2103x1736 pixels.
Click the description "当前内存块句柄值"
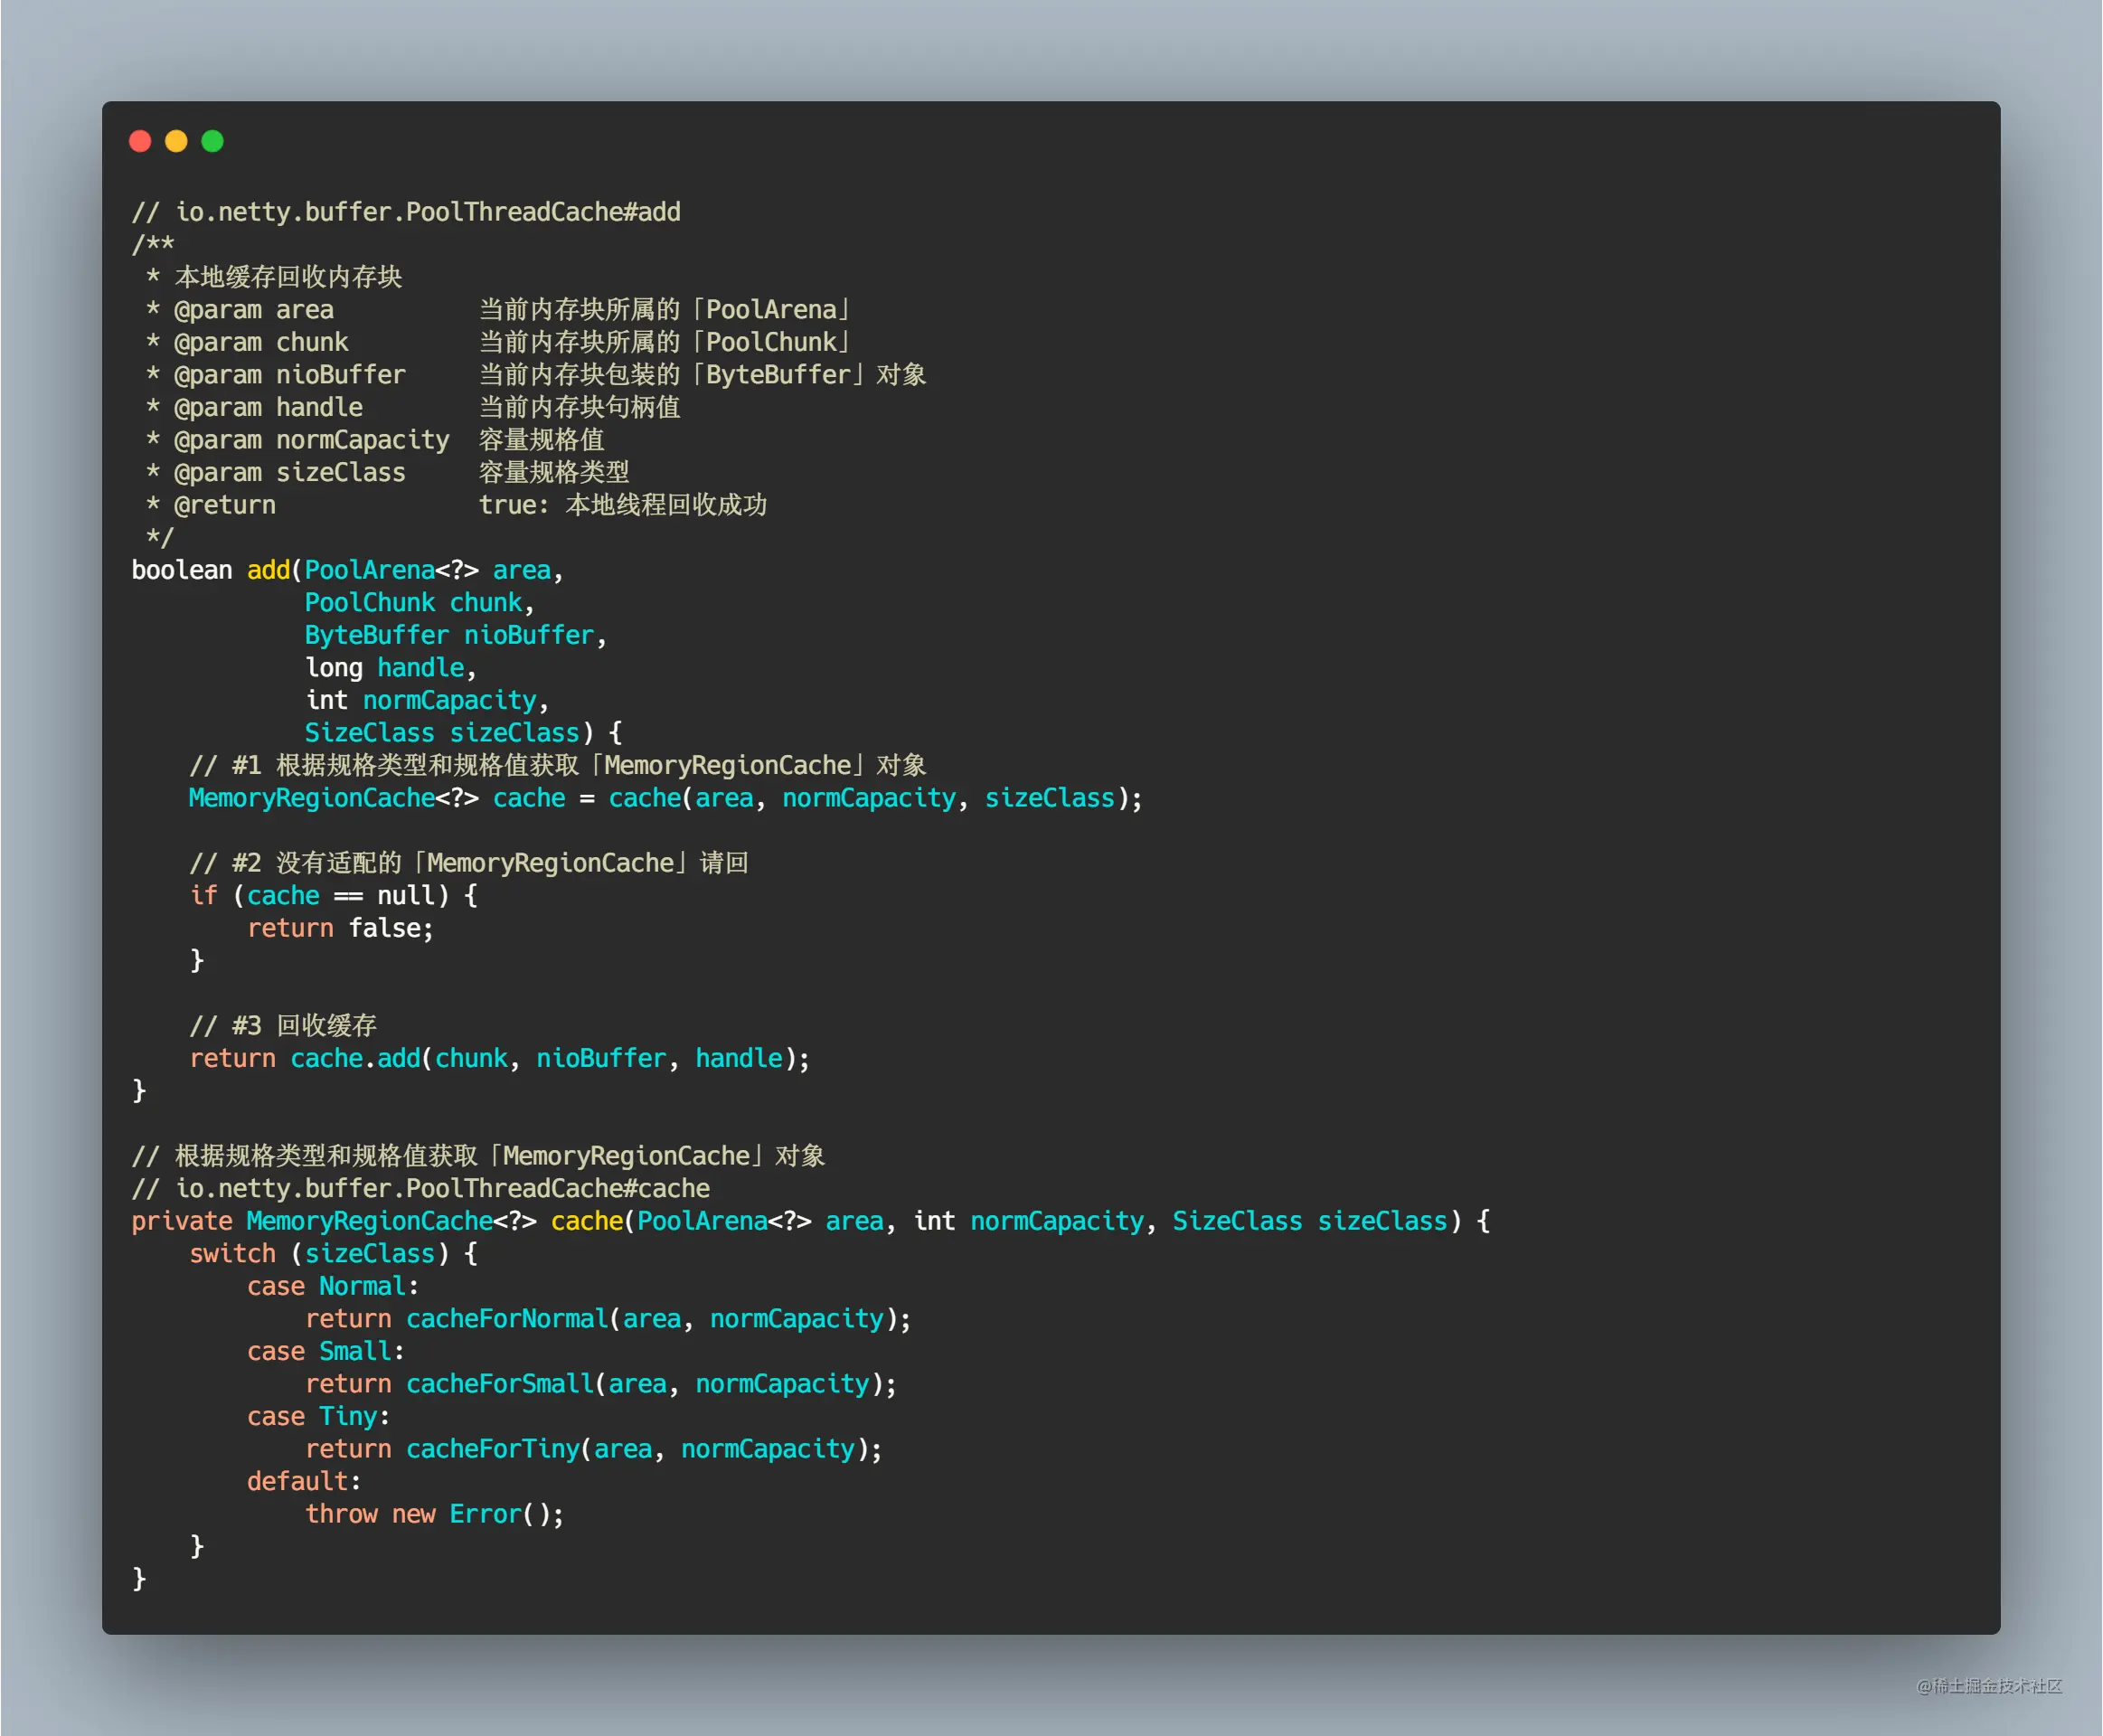580,407
